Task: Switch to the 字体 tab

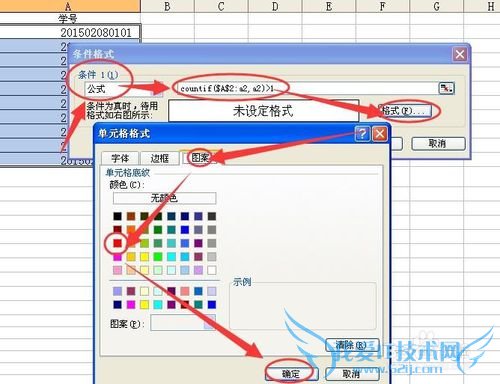Action: click(120, 158)
